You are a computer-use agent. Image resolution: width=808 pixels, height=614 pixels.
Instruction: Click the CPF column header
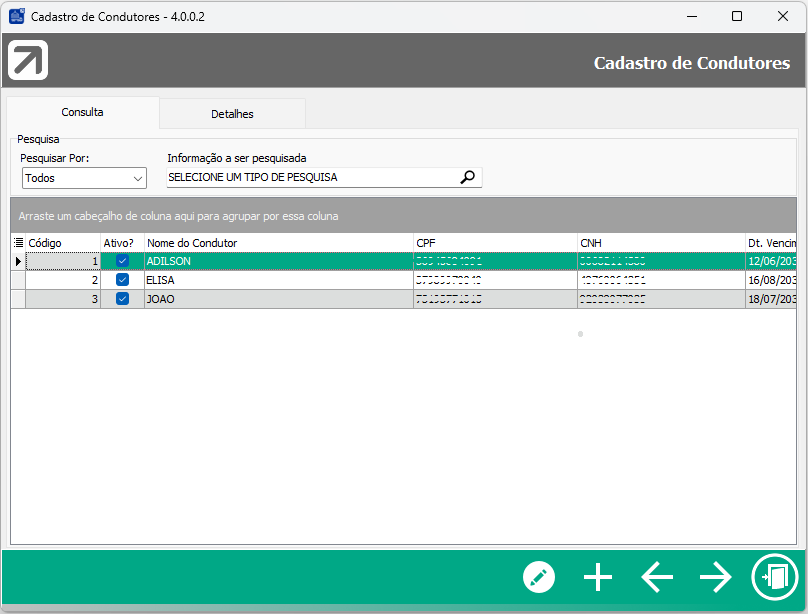click(494, 243)
